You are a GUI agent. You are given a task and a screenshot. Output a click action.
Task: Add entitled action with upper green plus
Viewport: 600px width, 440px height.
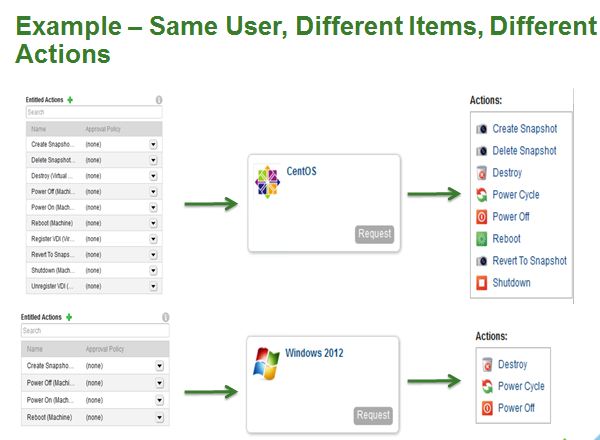[71, 100]
